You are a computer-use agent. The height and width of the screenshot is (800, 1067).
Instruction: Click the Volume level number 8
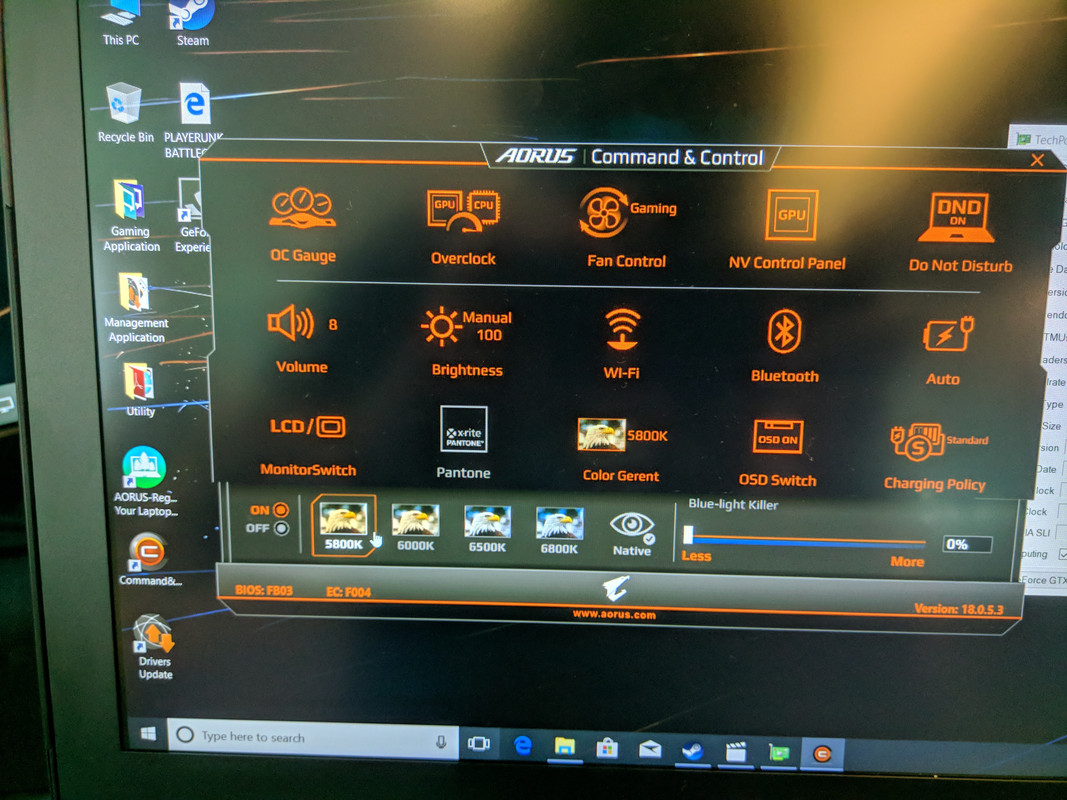coord(333,324)
